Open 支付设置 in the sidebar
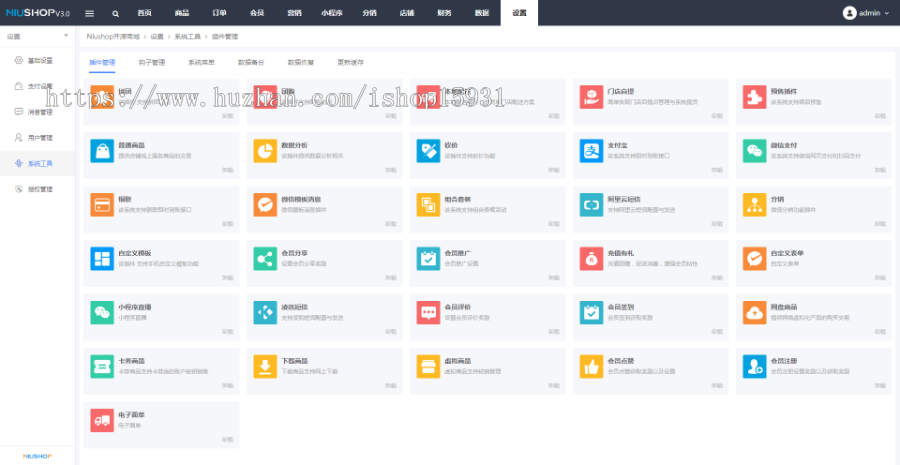The height and width of the screenshot is (465, 900). click(x=39, y=86)
